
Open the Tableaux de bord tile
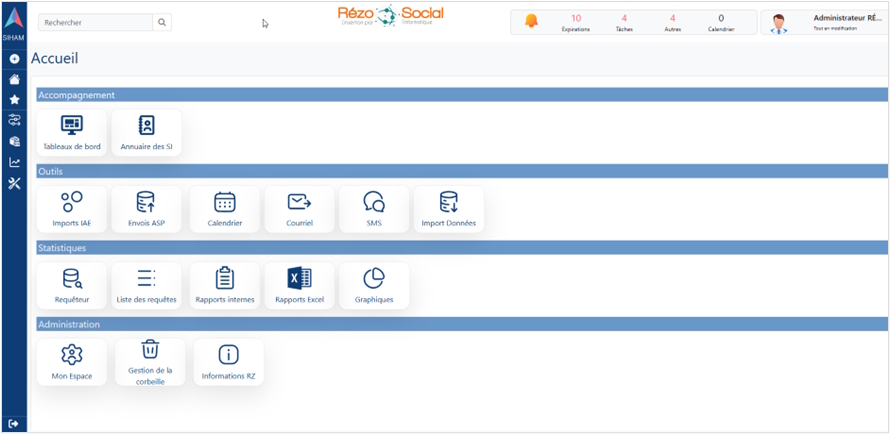click(72, 133)
